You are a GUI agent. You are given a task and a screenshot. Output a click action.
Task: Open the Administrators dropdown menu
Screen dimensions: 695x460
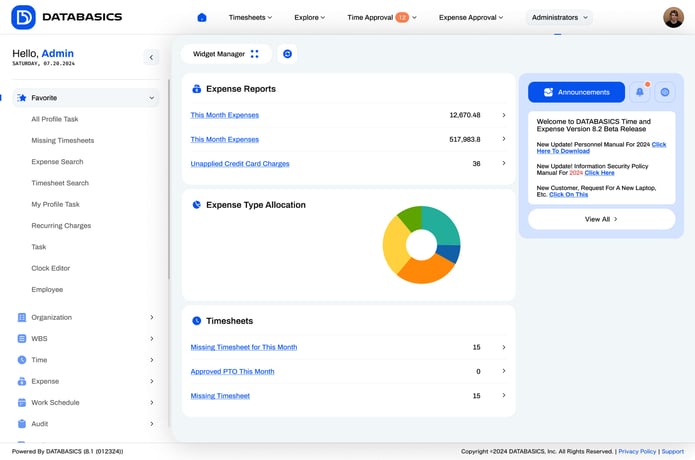pos(558,17)
